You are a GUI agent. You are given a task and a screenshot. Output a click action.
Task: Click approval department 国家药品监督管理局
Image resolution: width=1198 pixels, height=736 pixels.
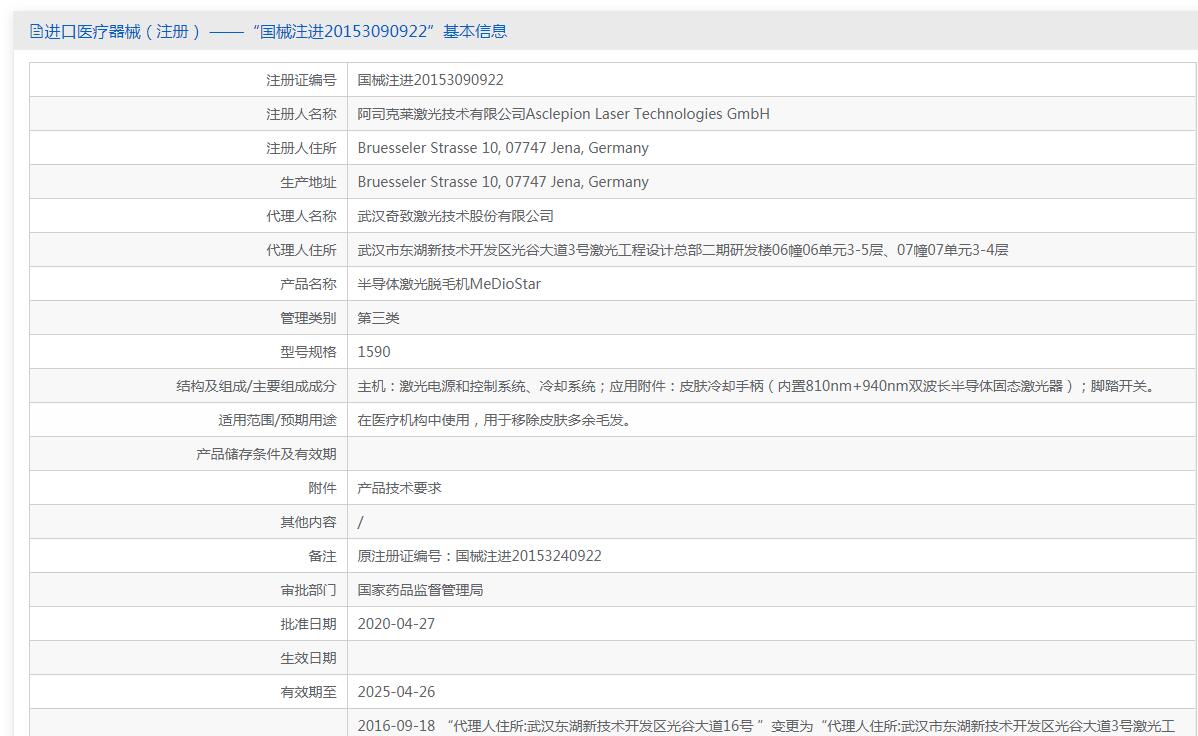point(420,590)
